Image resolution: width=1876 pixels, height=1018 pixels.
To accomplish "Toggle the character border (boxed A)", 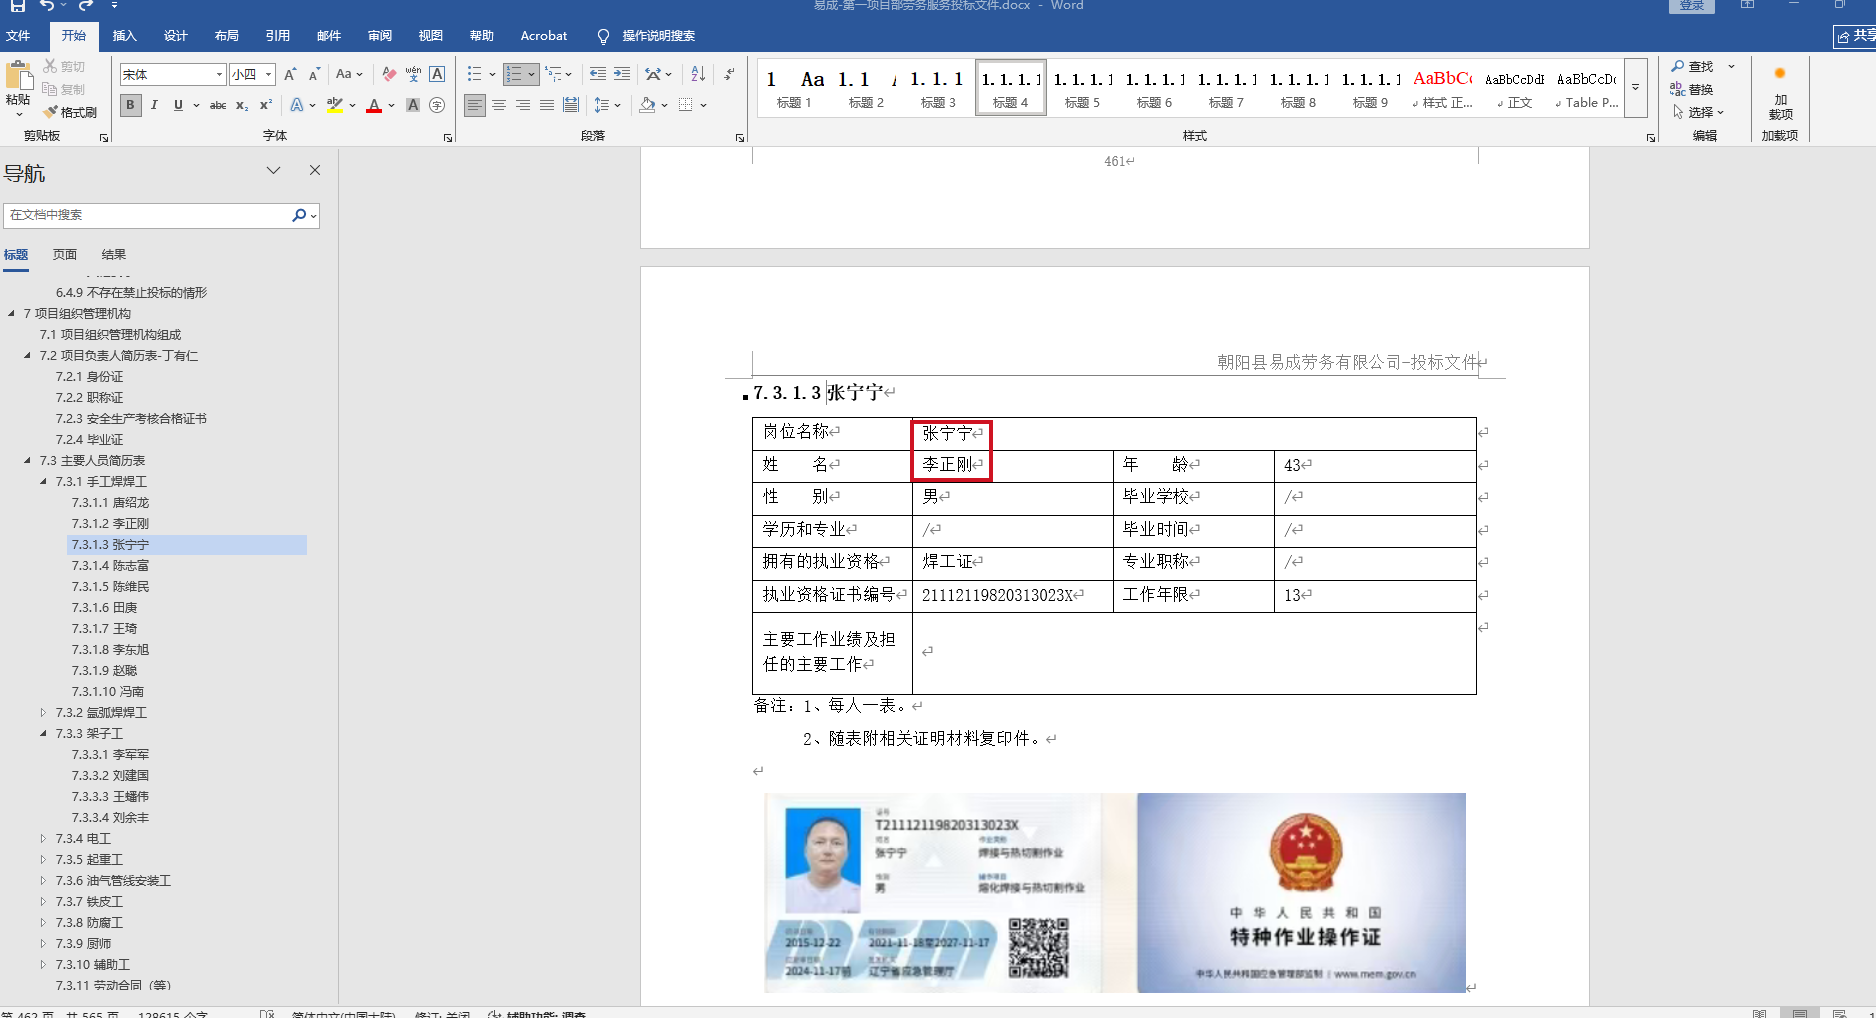I will pos(437,74).
